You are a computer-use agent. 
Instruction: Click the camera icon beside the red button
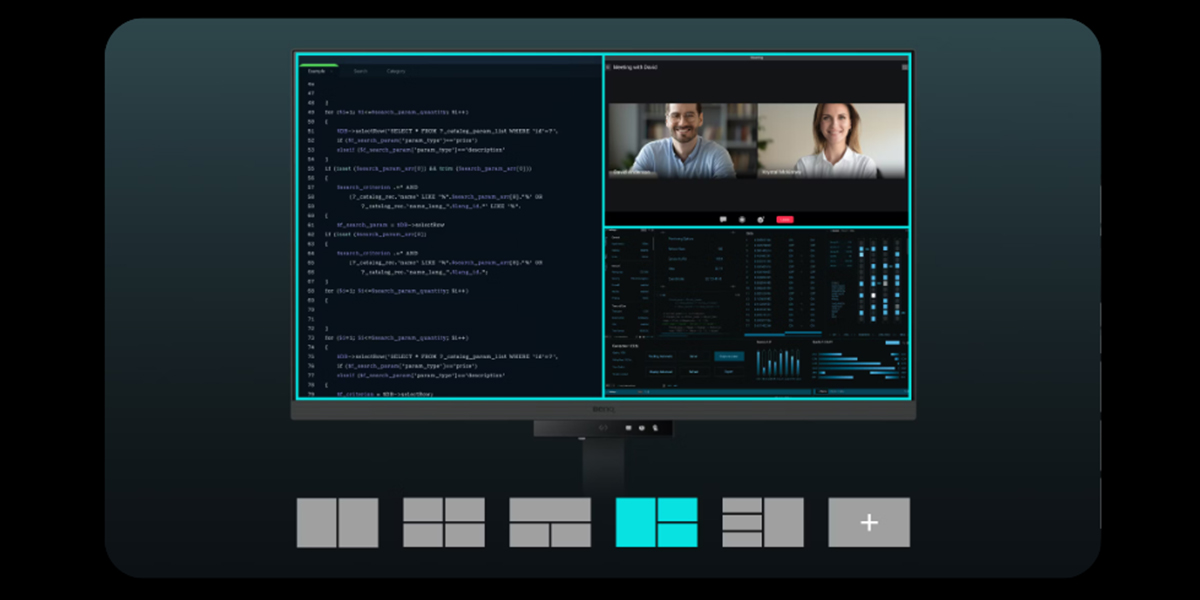tap(761, 219)
